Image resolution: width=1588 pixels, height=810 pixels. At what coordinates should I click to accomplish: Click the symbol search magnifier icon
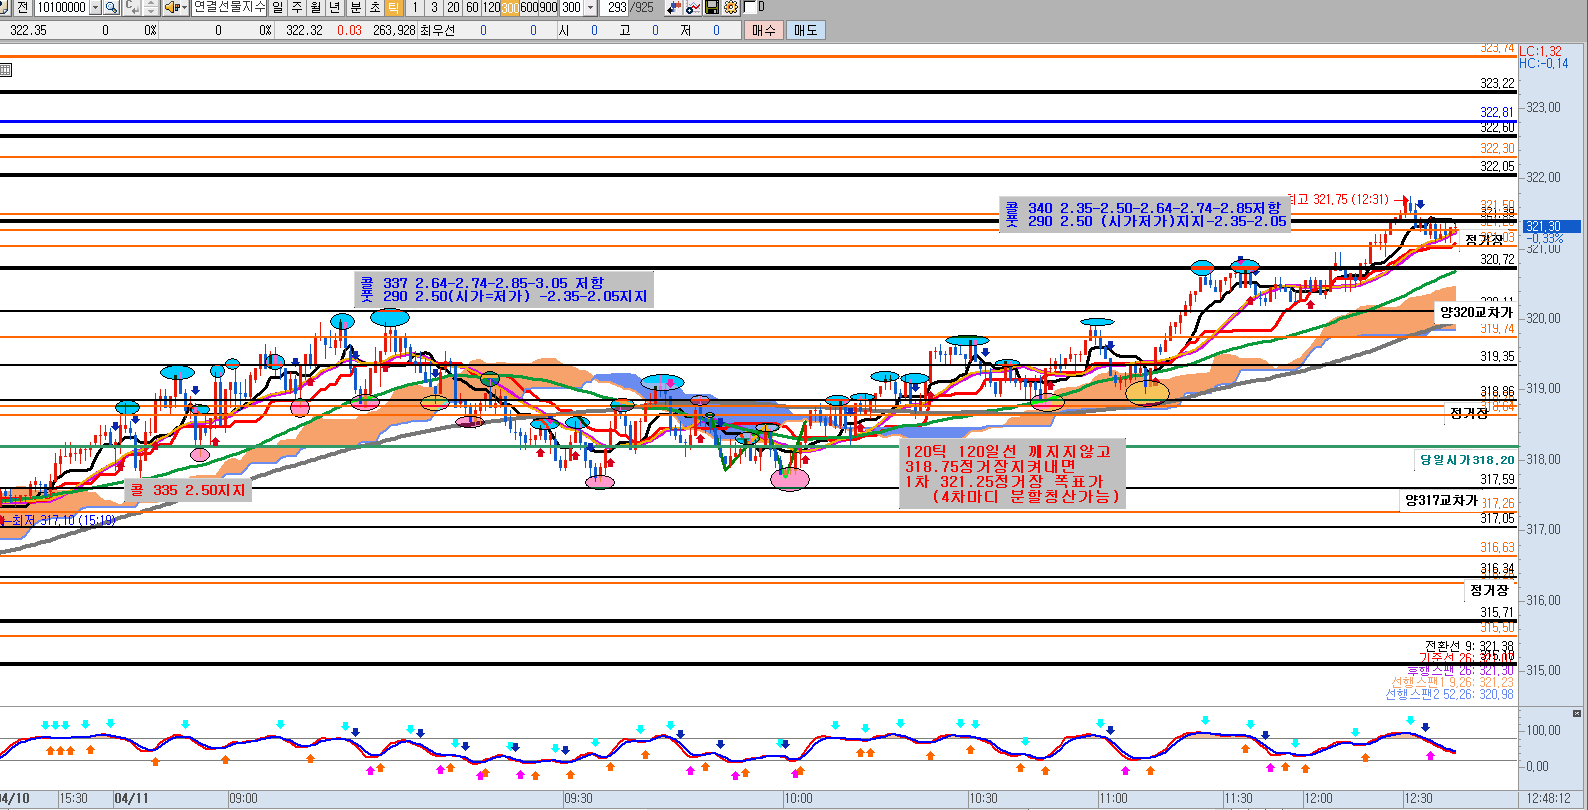(x=112, y=7)
